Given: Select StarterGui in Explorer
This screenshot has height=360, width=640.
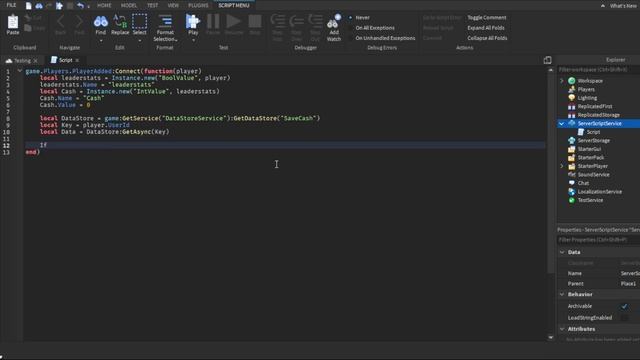Looking at the screenshot, I should click(x=589, y=149).
